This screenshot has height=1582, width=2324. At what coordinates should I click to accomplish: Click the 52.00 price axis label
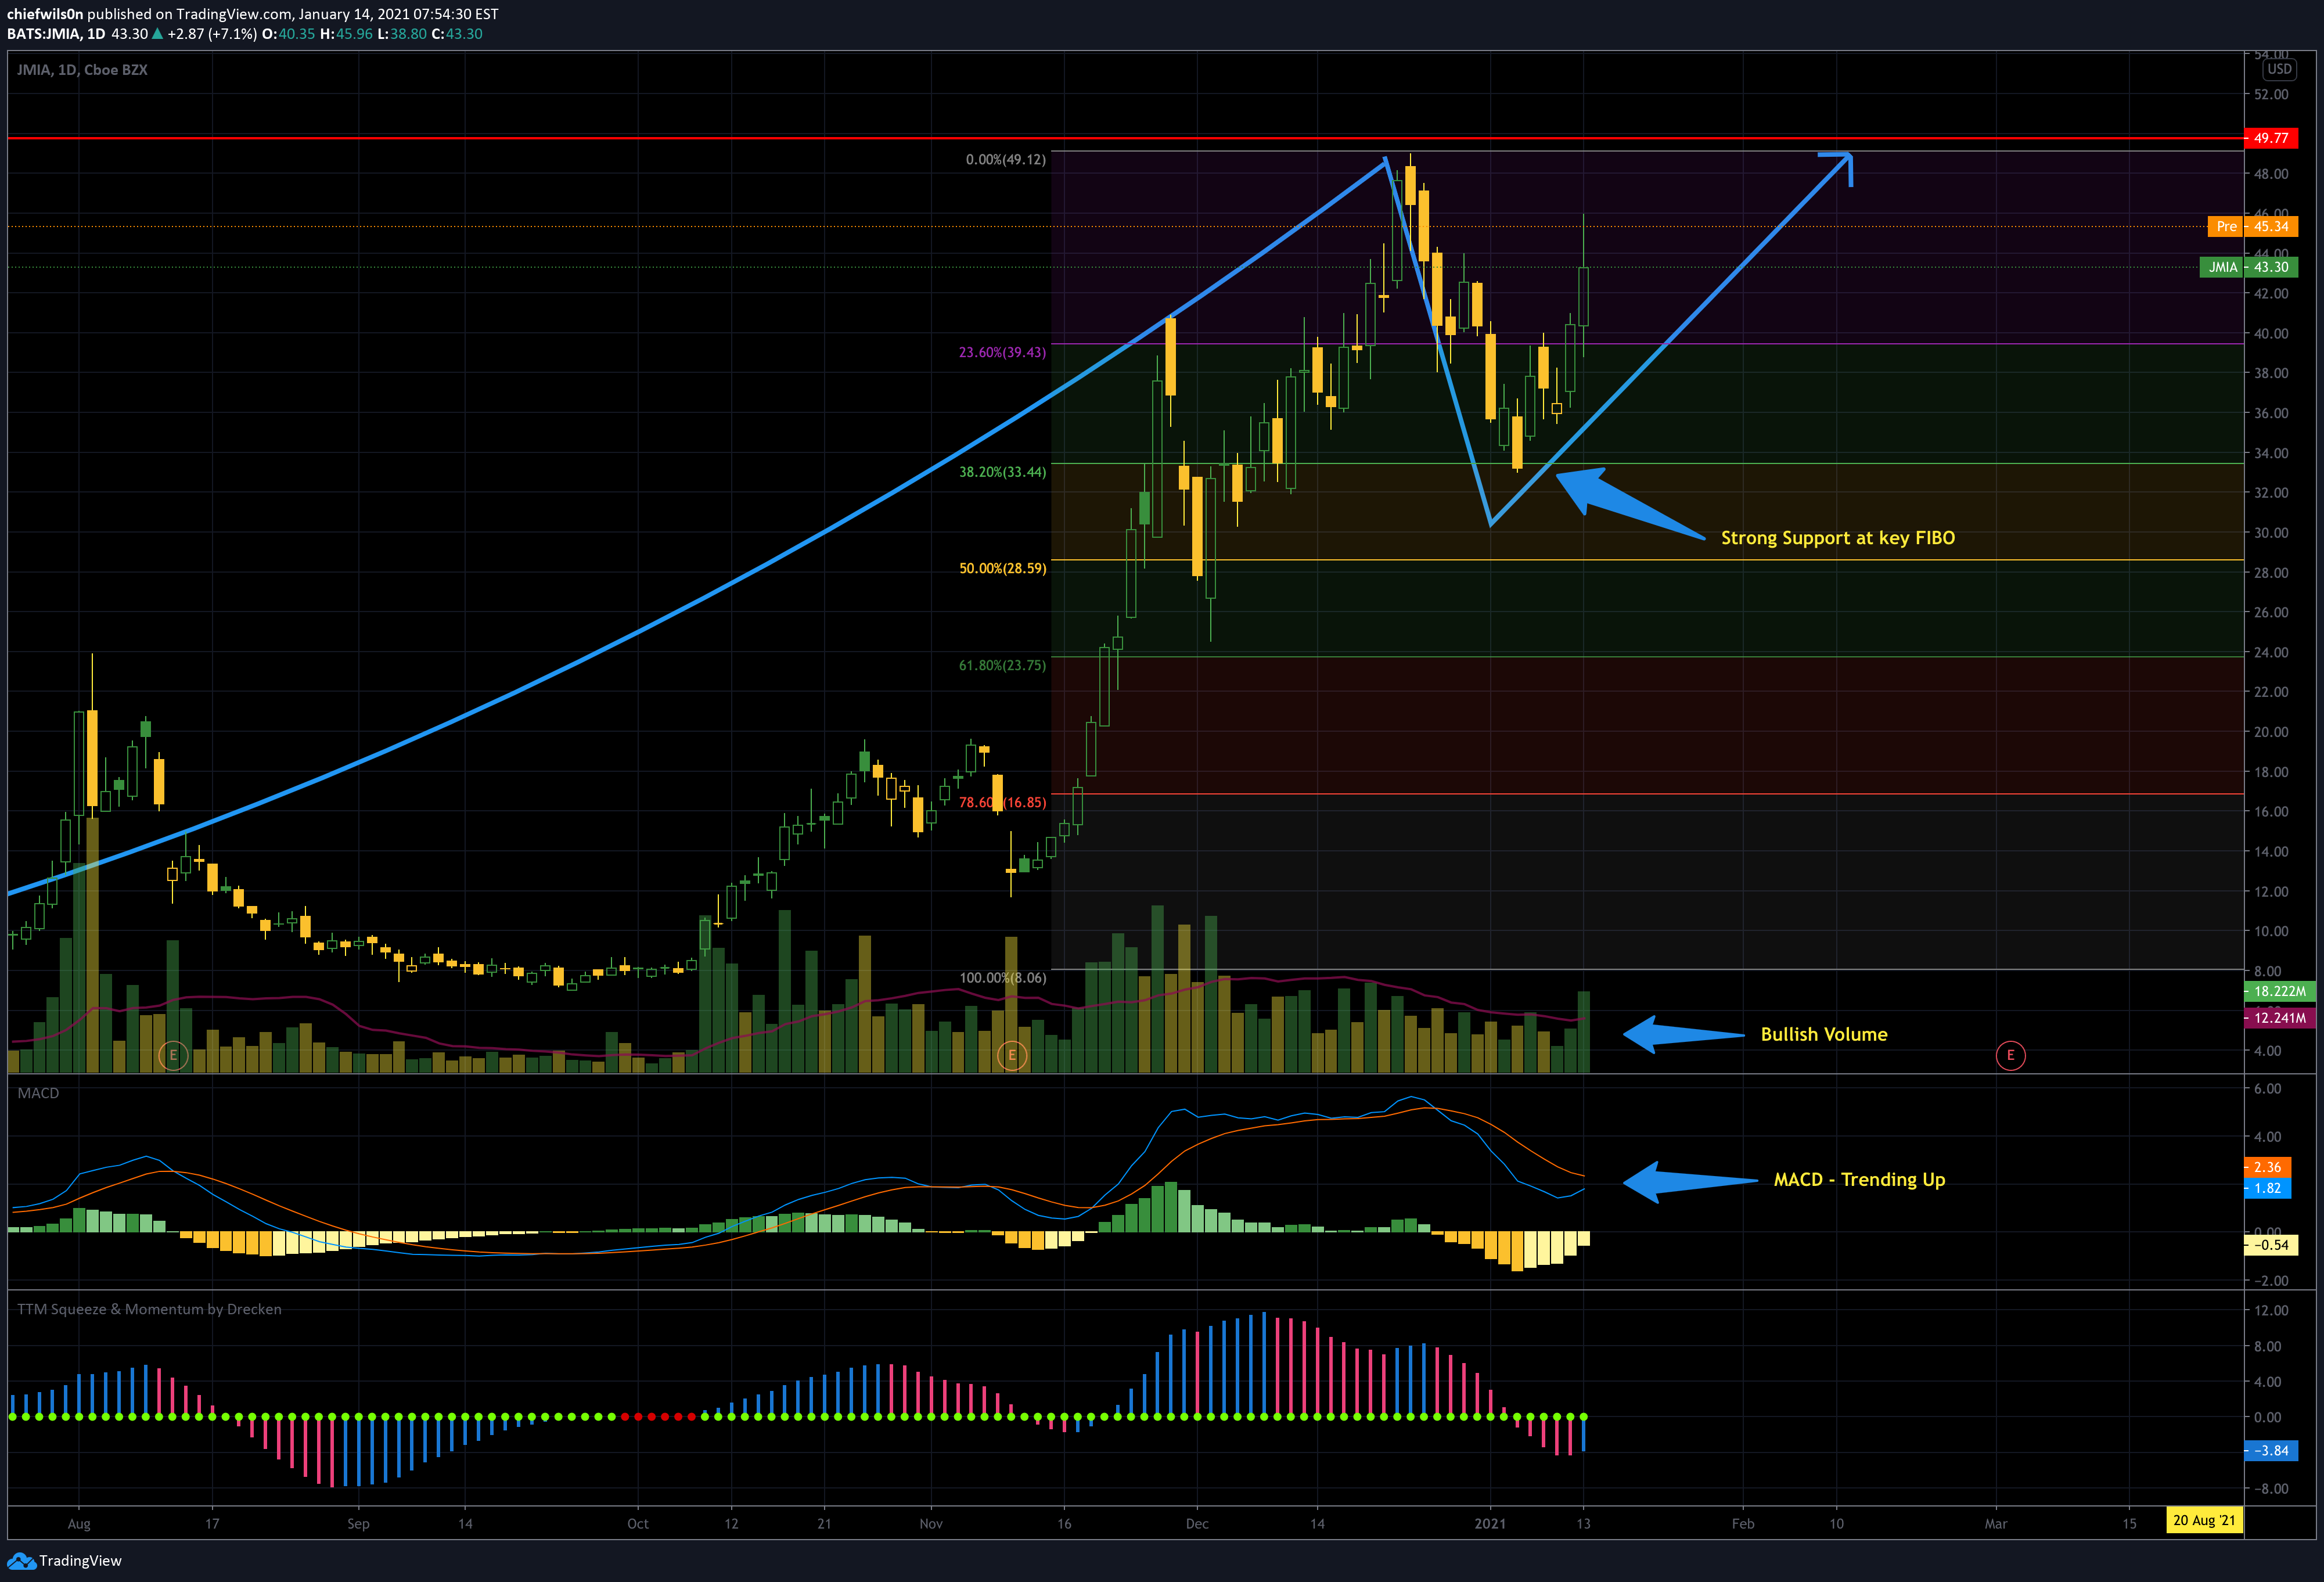pos(2271,94)
